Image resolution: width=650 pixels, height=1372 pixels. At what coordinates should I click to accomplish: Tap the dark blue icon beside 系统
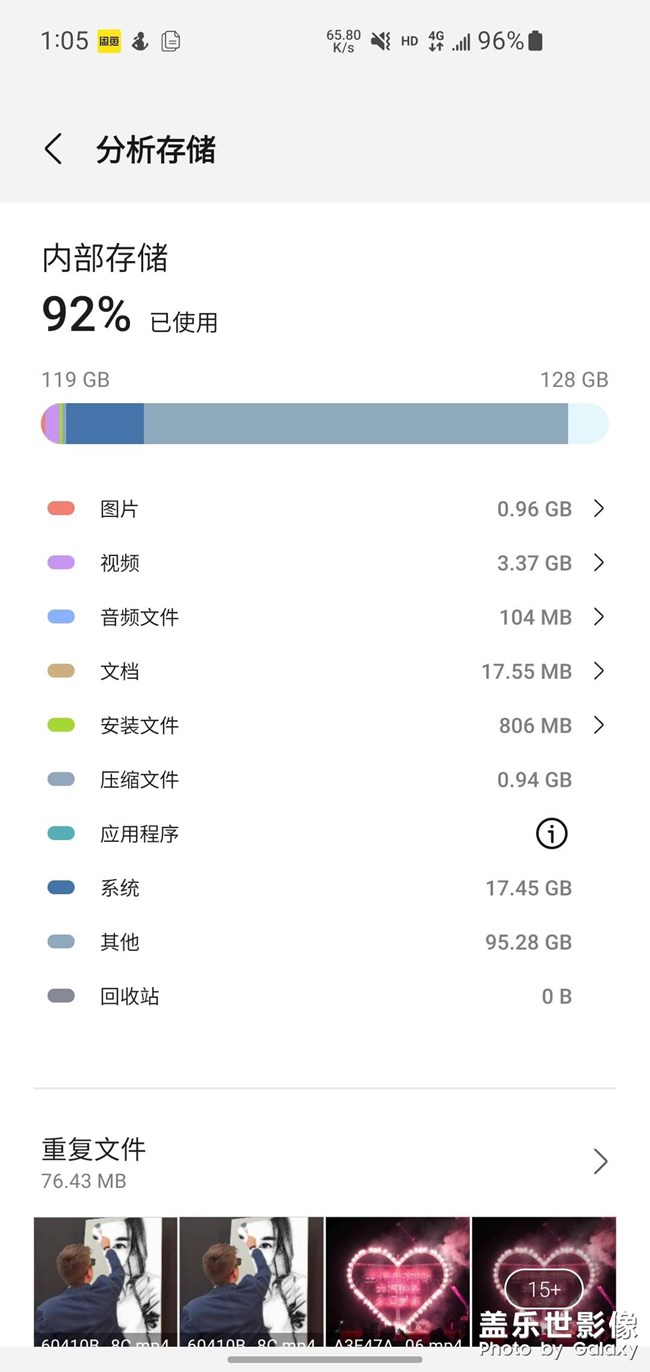pyautogui.click(x=59, y=887)
